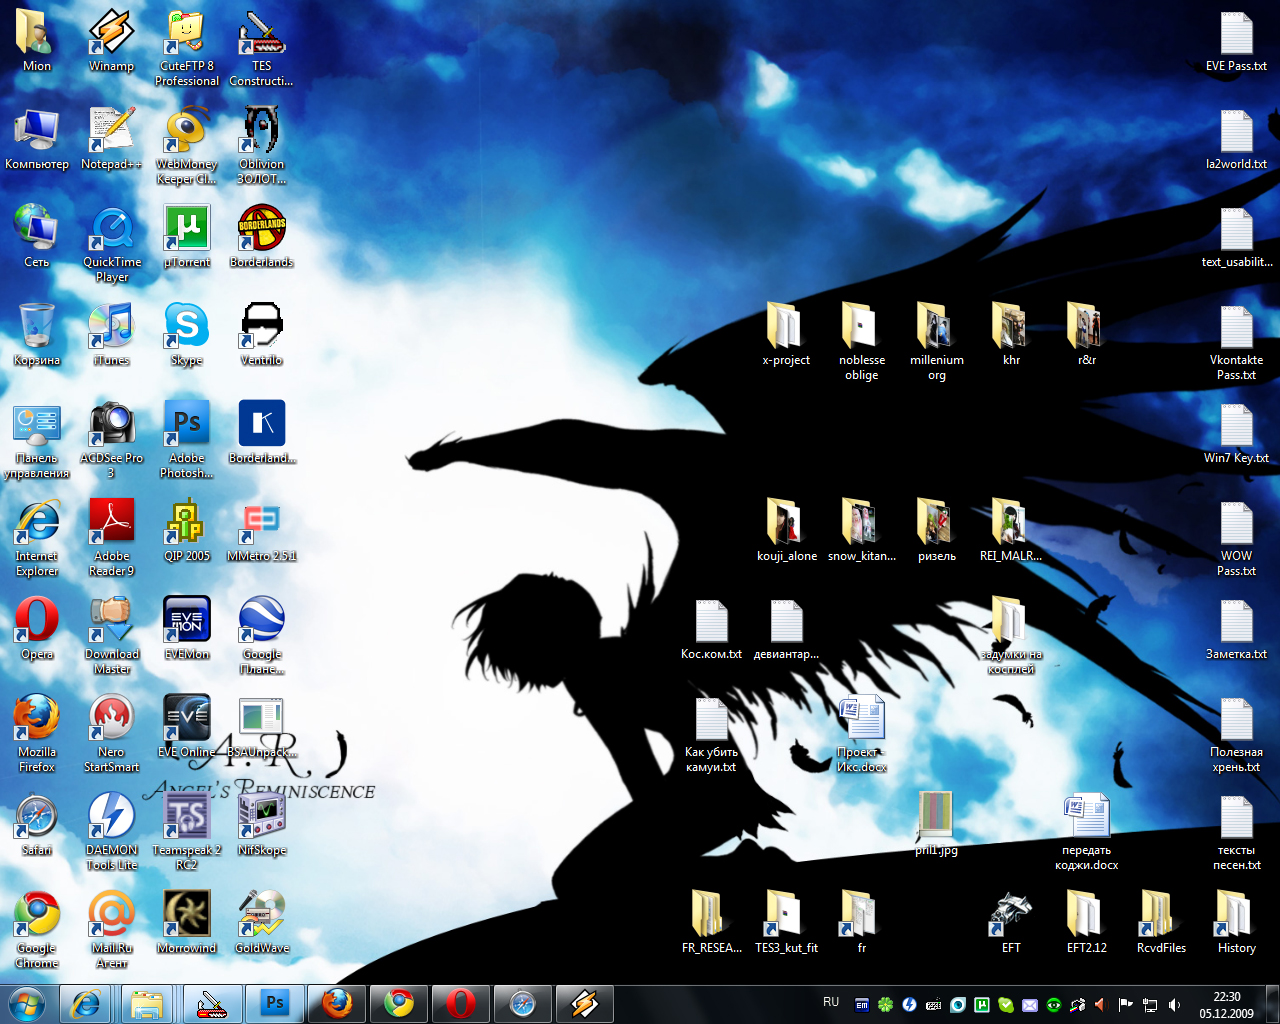Open the Action Center flag tray icon
Viewport: 1280px width, 1024px height.
click(x=1125, y=1004)
